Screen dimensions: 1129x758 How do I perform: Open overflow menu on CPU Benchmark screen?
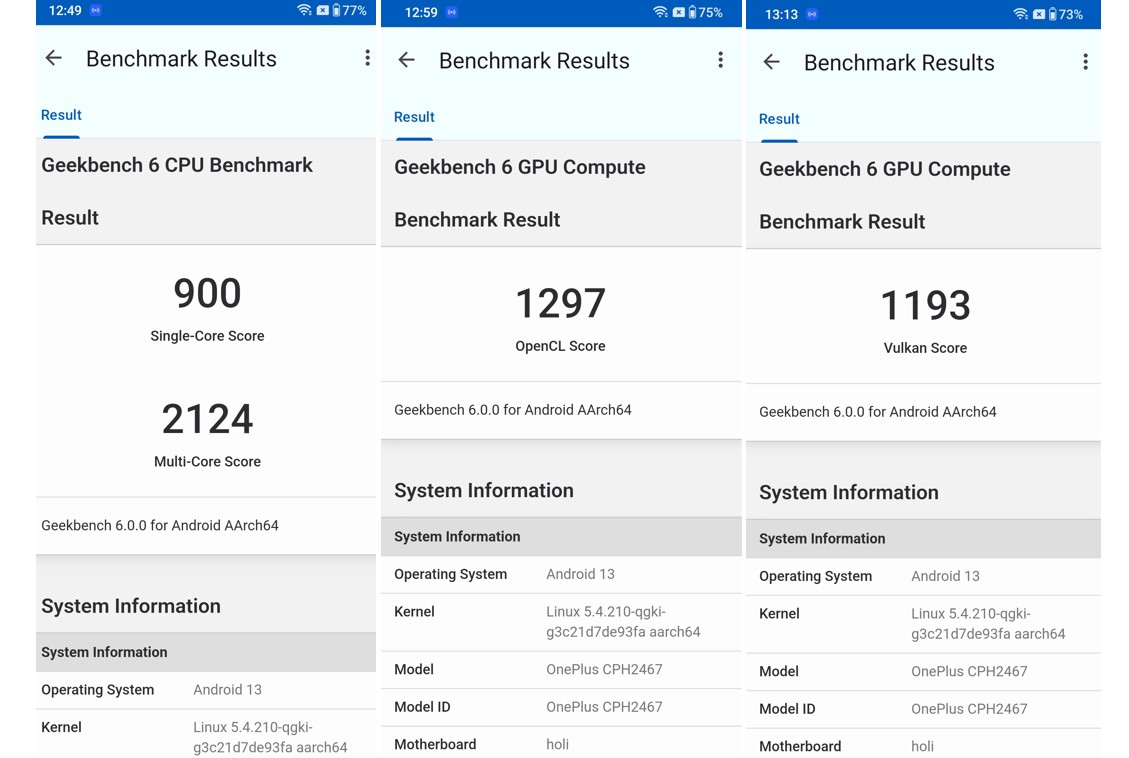point(367,58)
